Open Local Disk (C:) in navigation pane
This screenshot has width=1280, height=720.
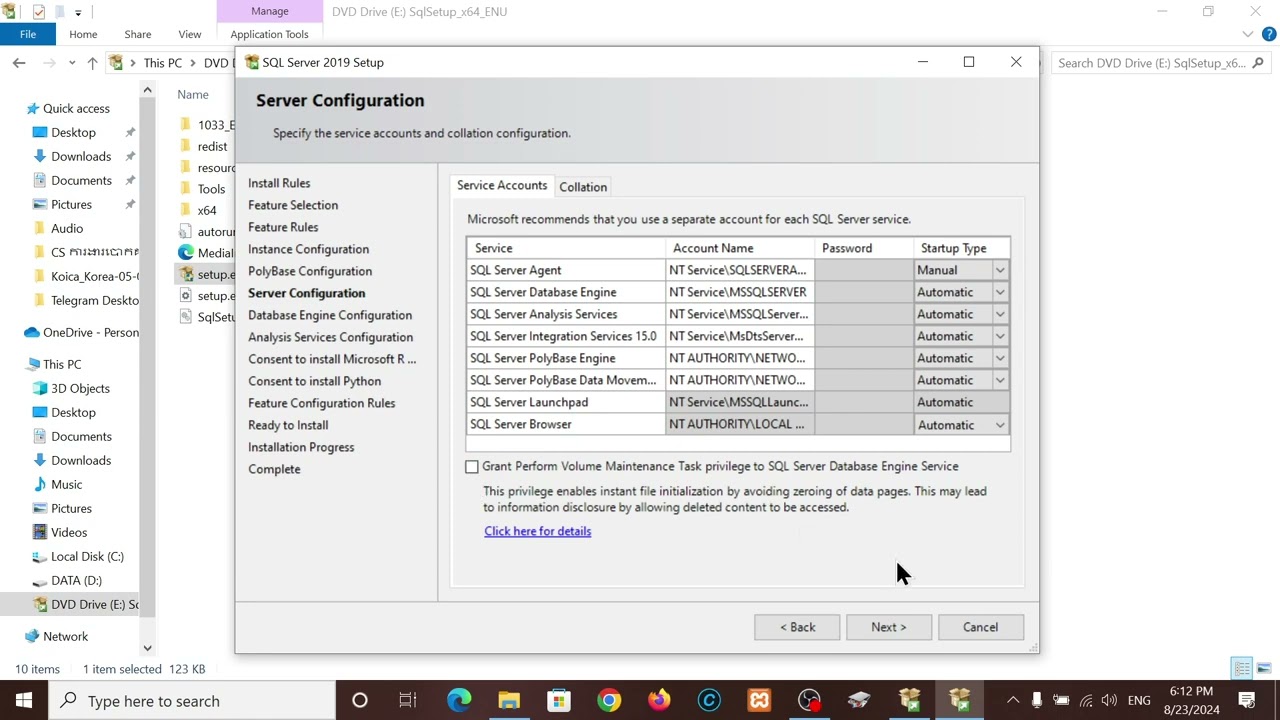[x=87, y=556]
